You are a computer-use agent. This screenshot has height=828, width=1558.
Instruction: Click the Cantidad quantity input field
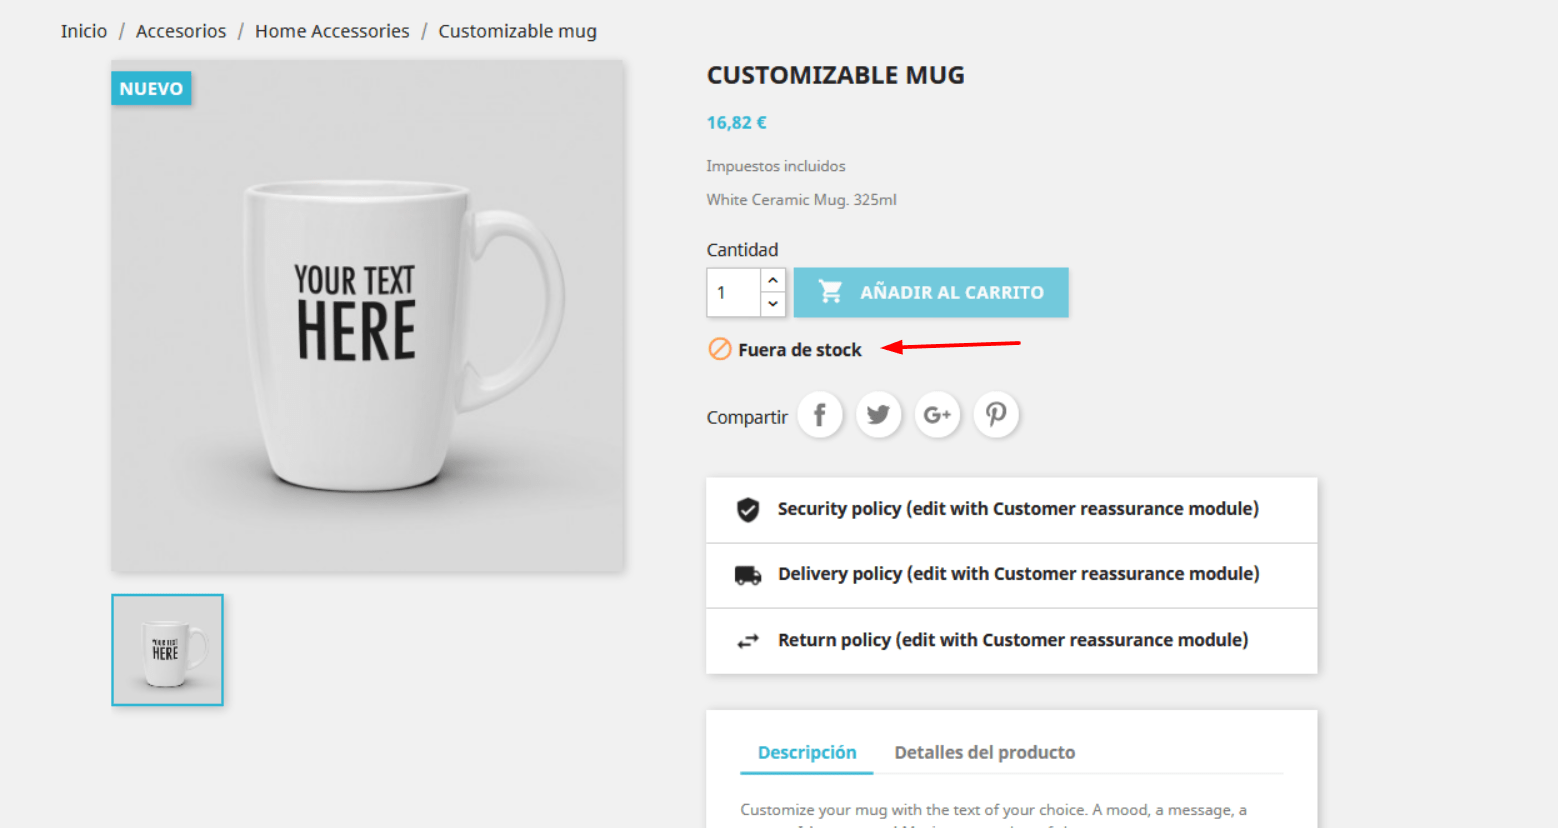coord(734,293)
